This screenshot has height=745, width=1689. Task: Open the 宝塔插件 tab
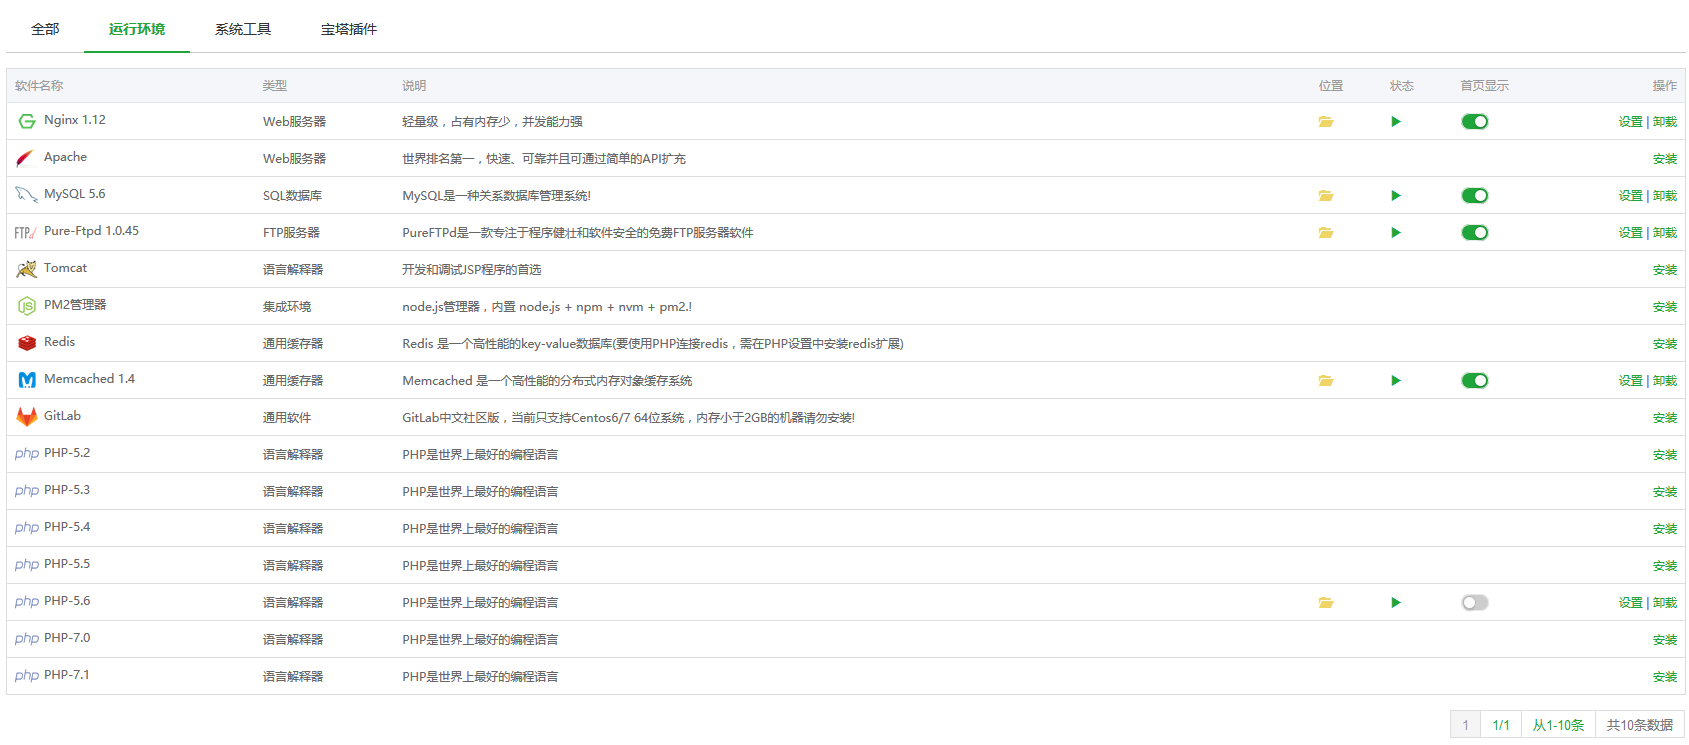point(349,29)
